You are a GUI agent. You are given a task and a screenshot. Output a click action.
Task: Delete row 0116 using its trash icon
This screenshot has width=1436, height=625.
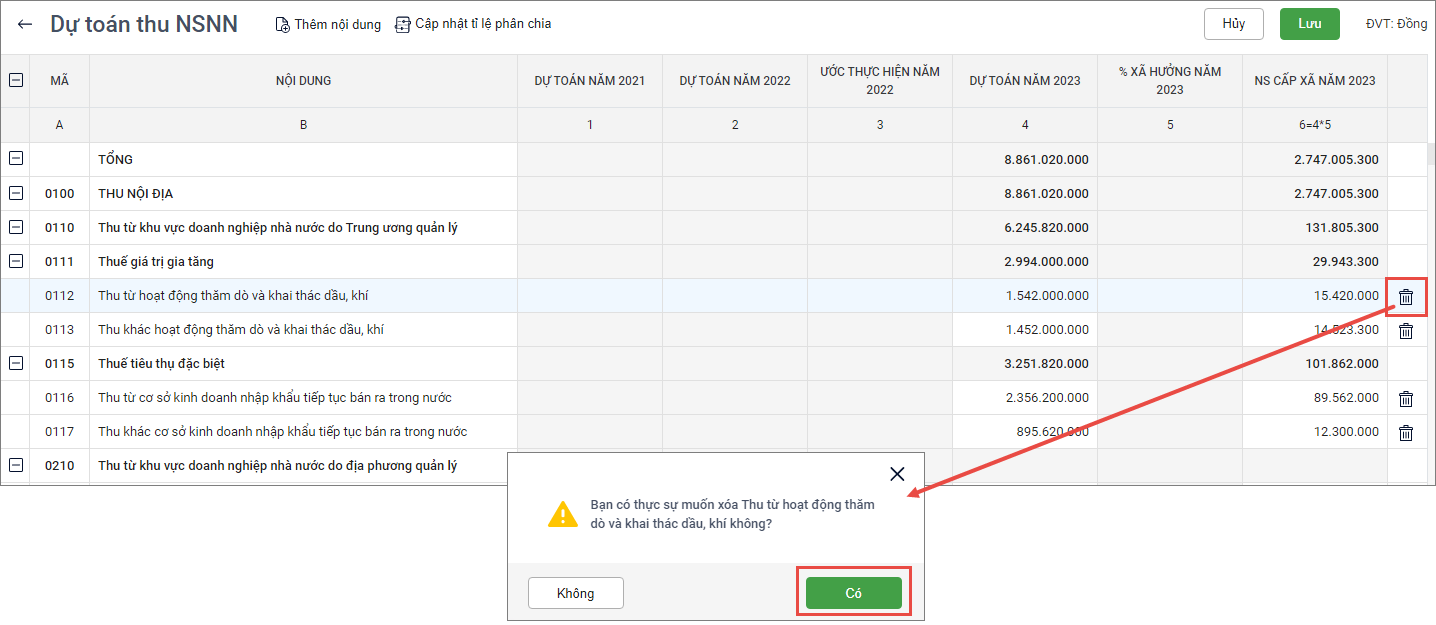pyautogui.click(x=1406, y=399)
